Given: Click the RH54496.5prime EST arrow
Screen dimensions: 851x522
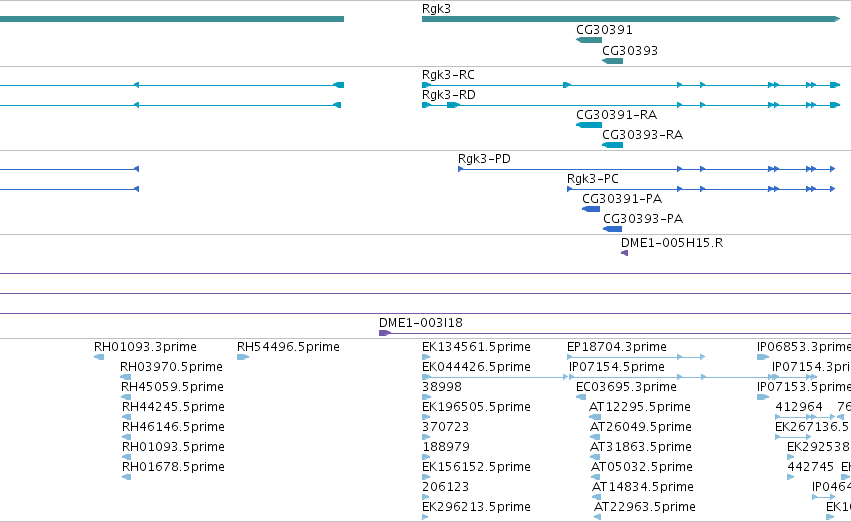Looking at the screenshot, I should coord(243,357).
